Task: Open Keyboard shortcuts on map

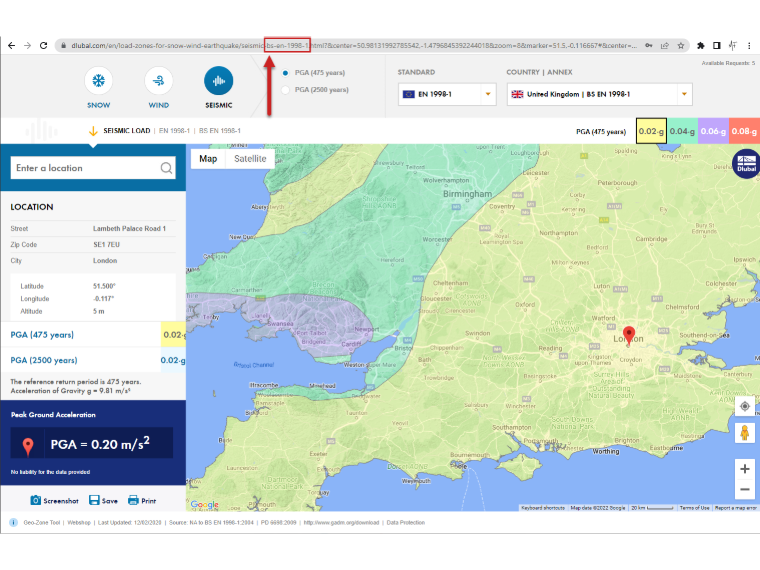Action: (543, 508)
